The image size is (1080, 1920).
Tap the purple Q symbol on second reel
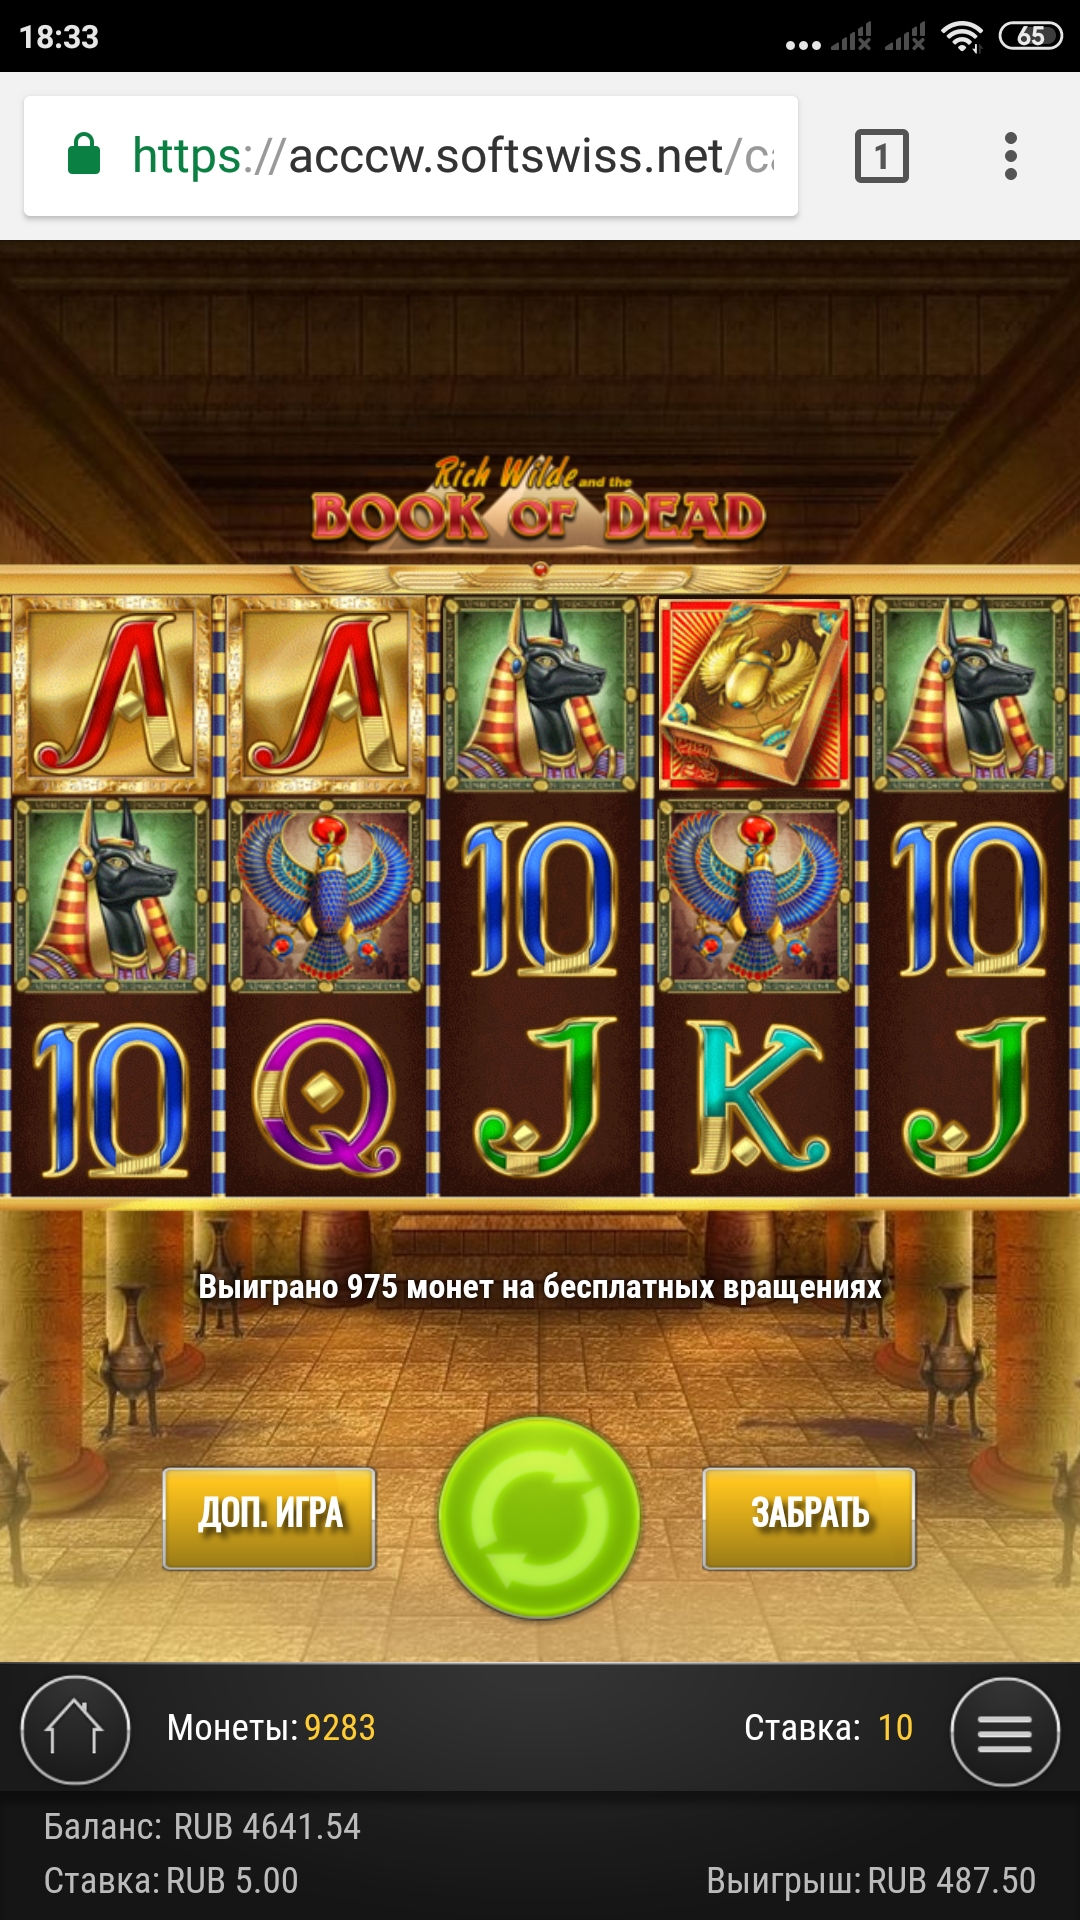[x=326, y=1096]
